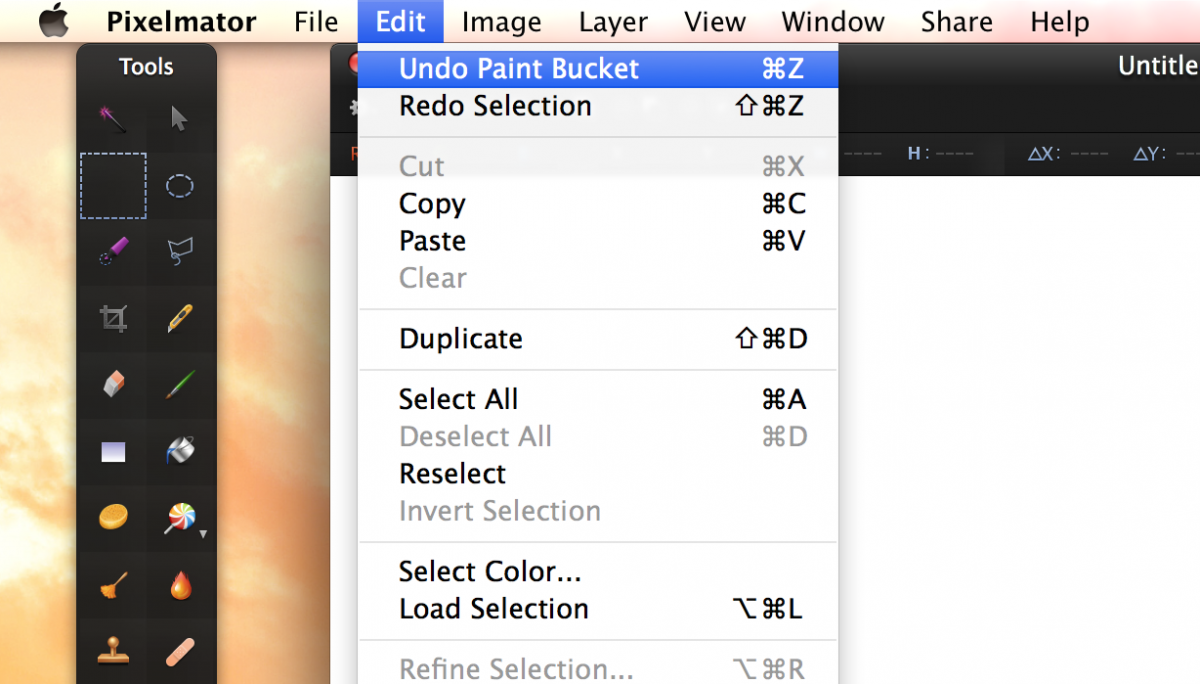Open the Window menu
Screen dimensions: 1200x684
(x=833, y=21)
